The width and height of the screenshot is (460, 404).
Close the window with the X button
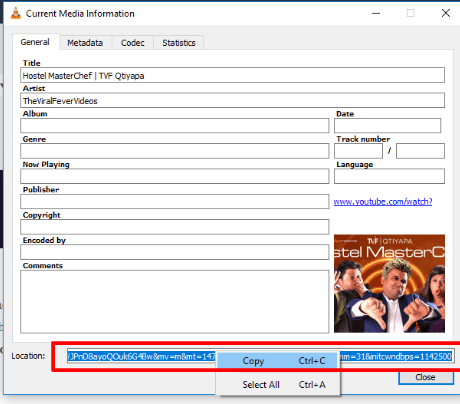click(446, 13)
